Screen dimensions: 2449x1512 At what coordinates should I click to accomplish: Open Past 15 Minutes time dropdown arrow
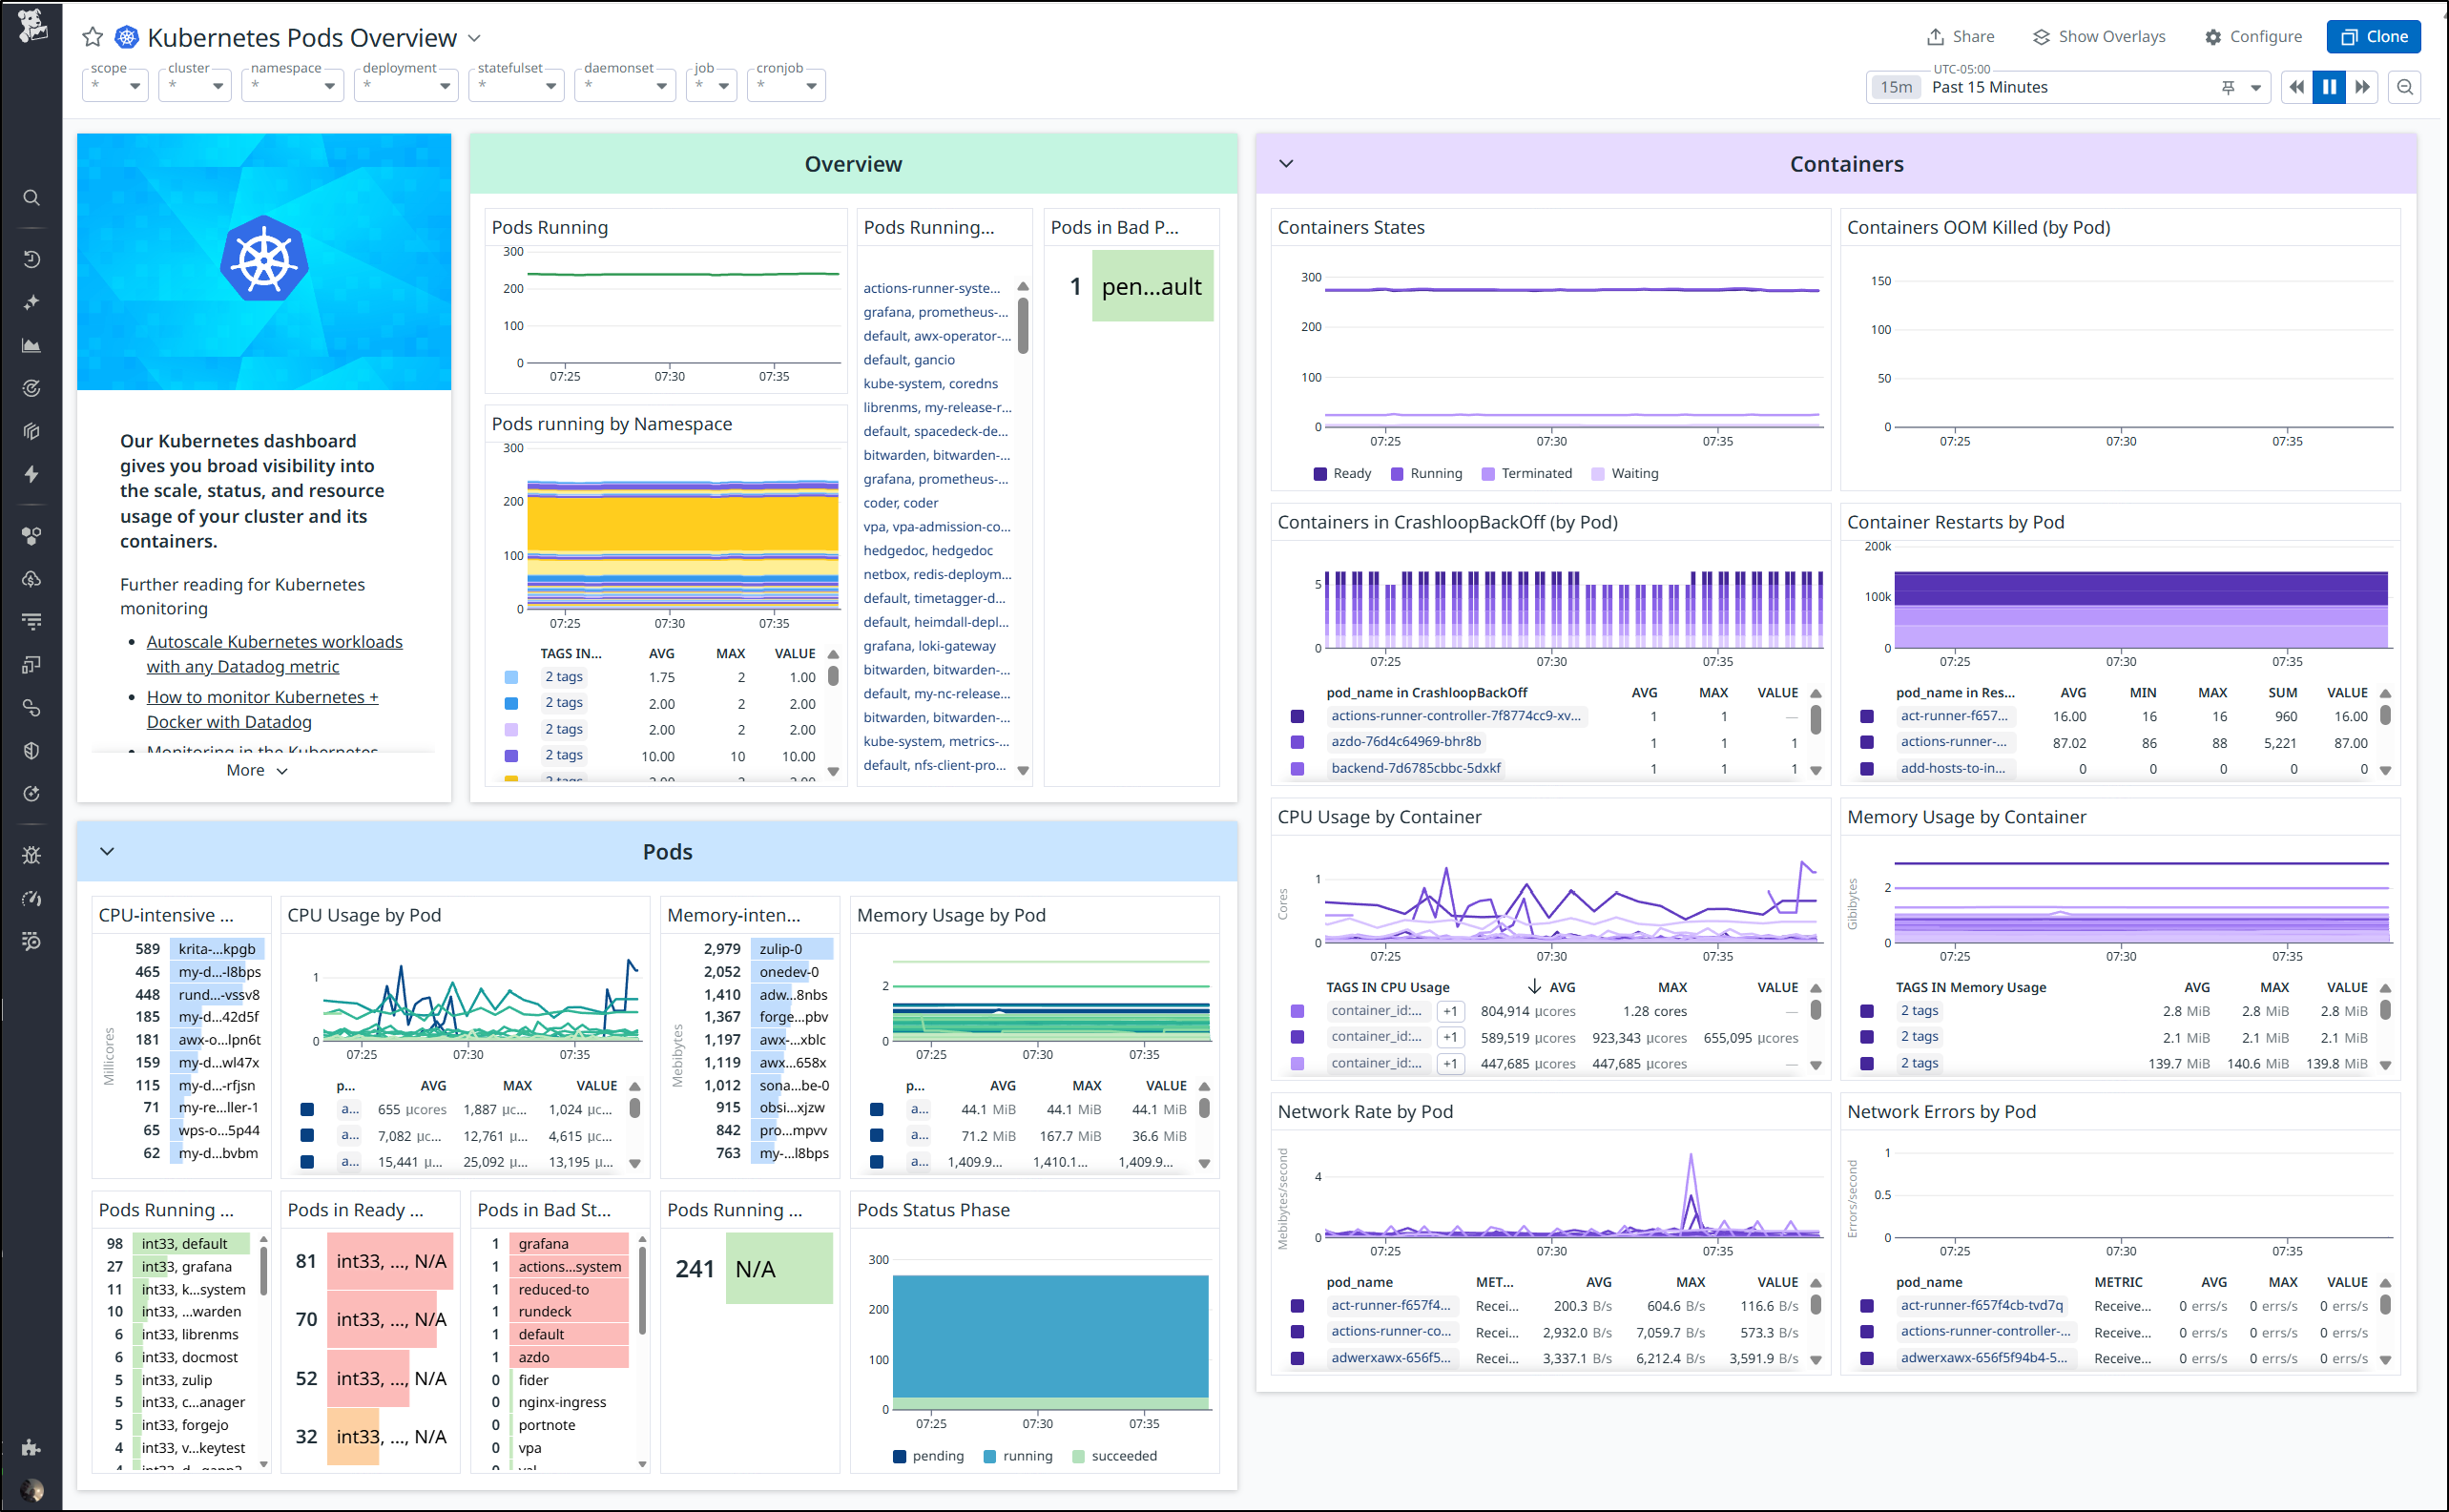(x=2256, y=87)
